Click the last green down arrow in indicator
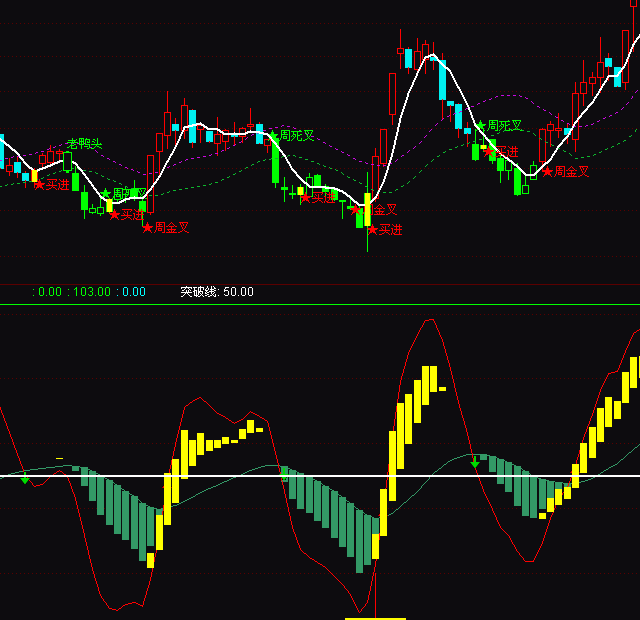640x620 pixels. [x=475, y=464]
